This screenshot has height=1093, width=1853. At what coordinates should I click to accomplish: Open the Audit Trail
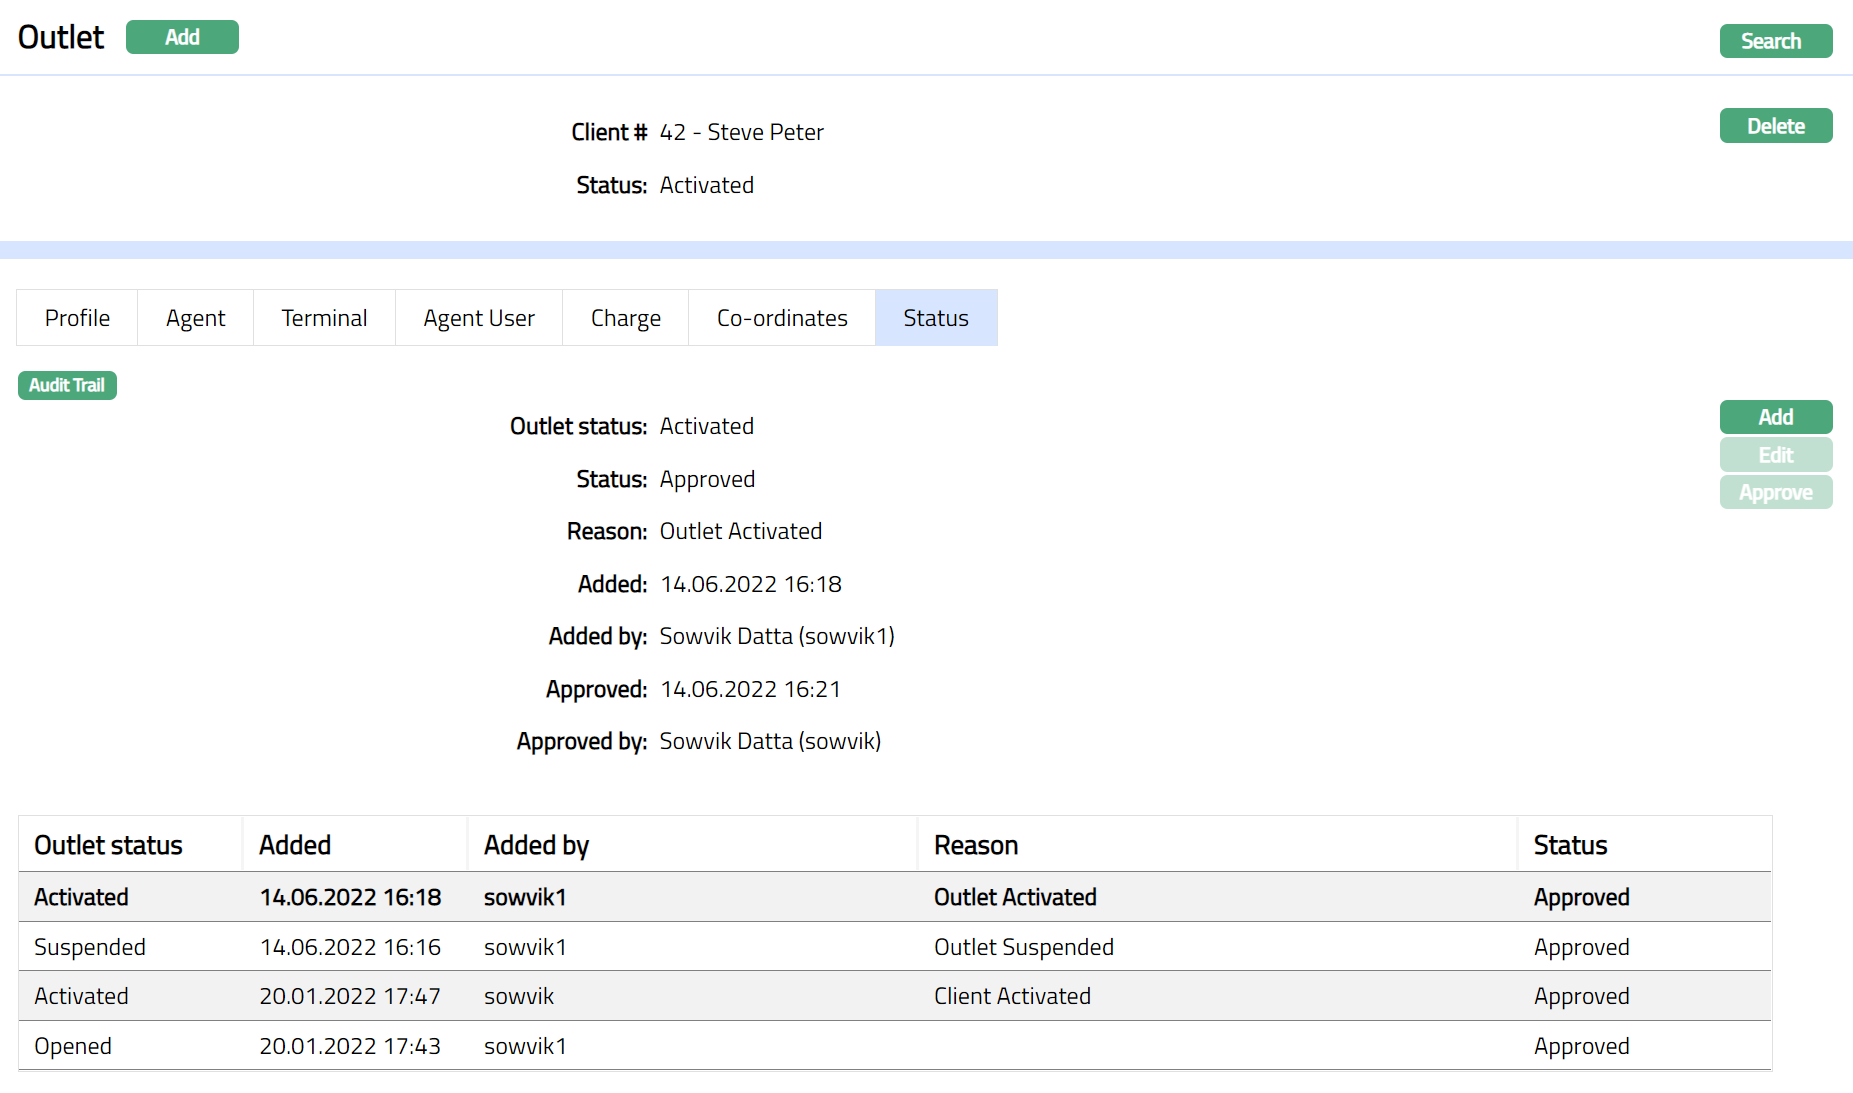[67, 385]
